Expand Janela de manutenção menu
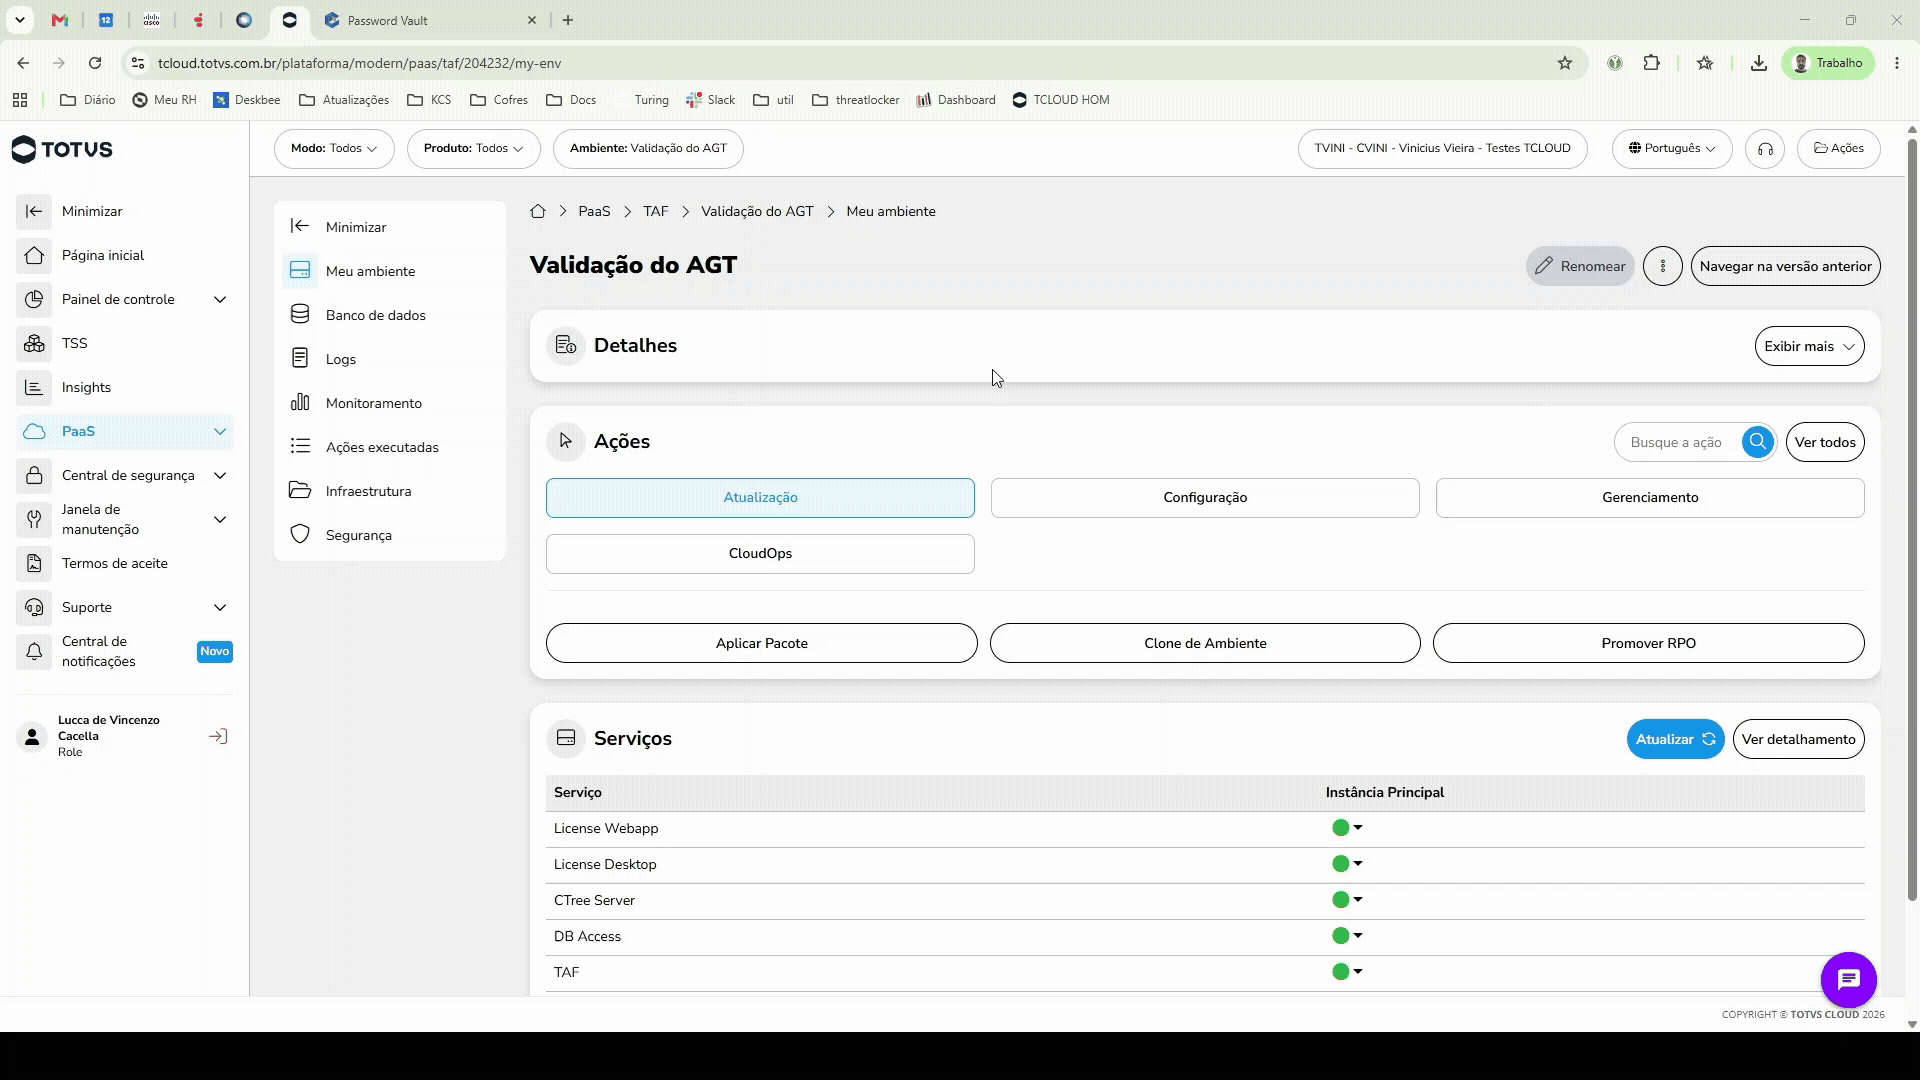The image size is (1920, 1080). [x=220, y=519]
